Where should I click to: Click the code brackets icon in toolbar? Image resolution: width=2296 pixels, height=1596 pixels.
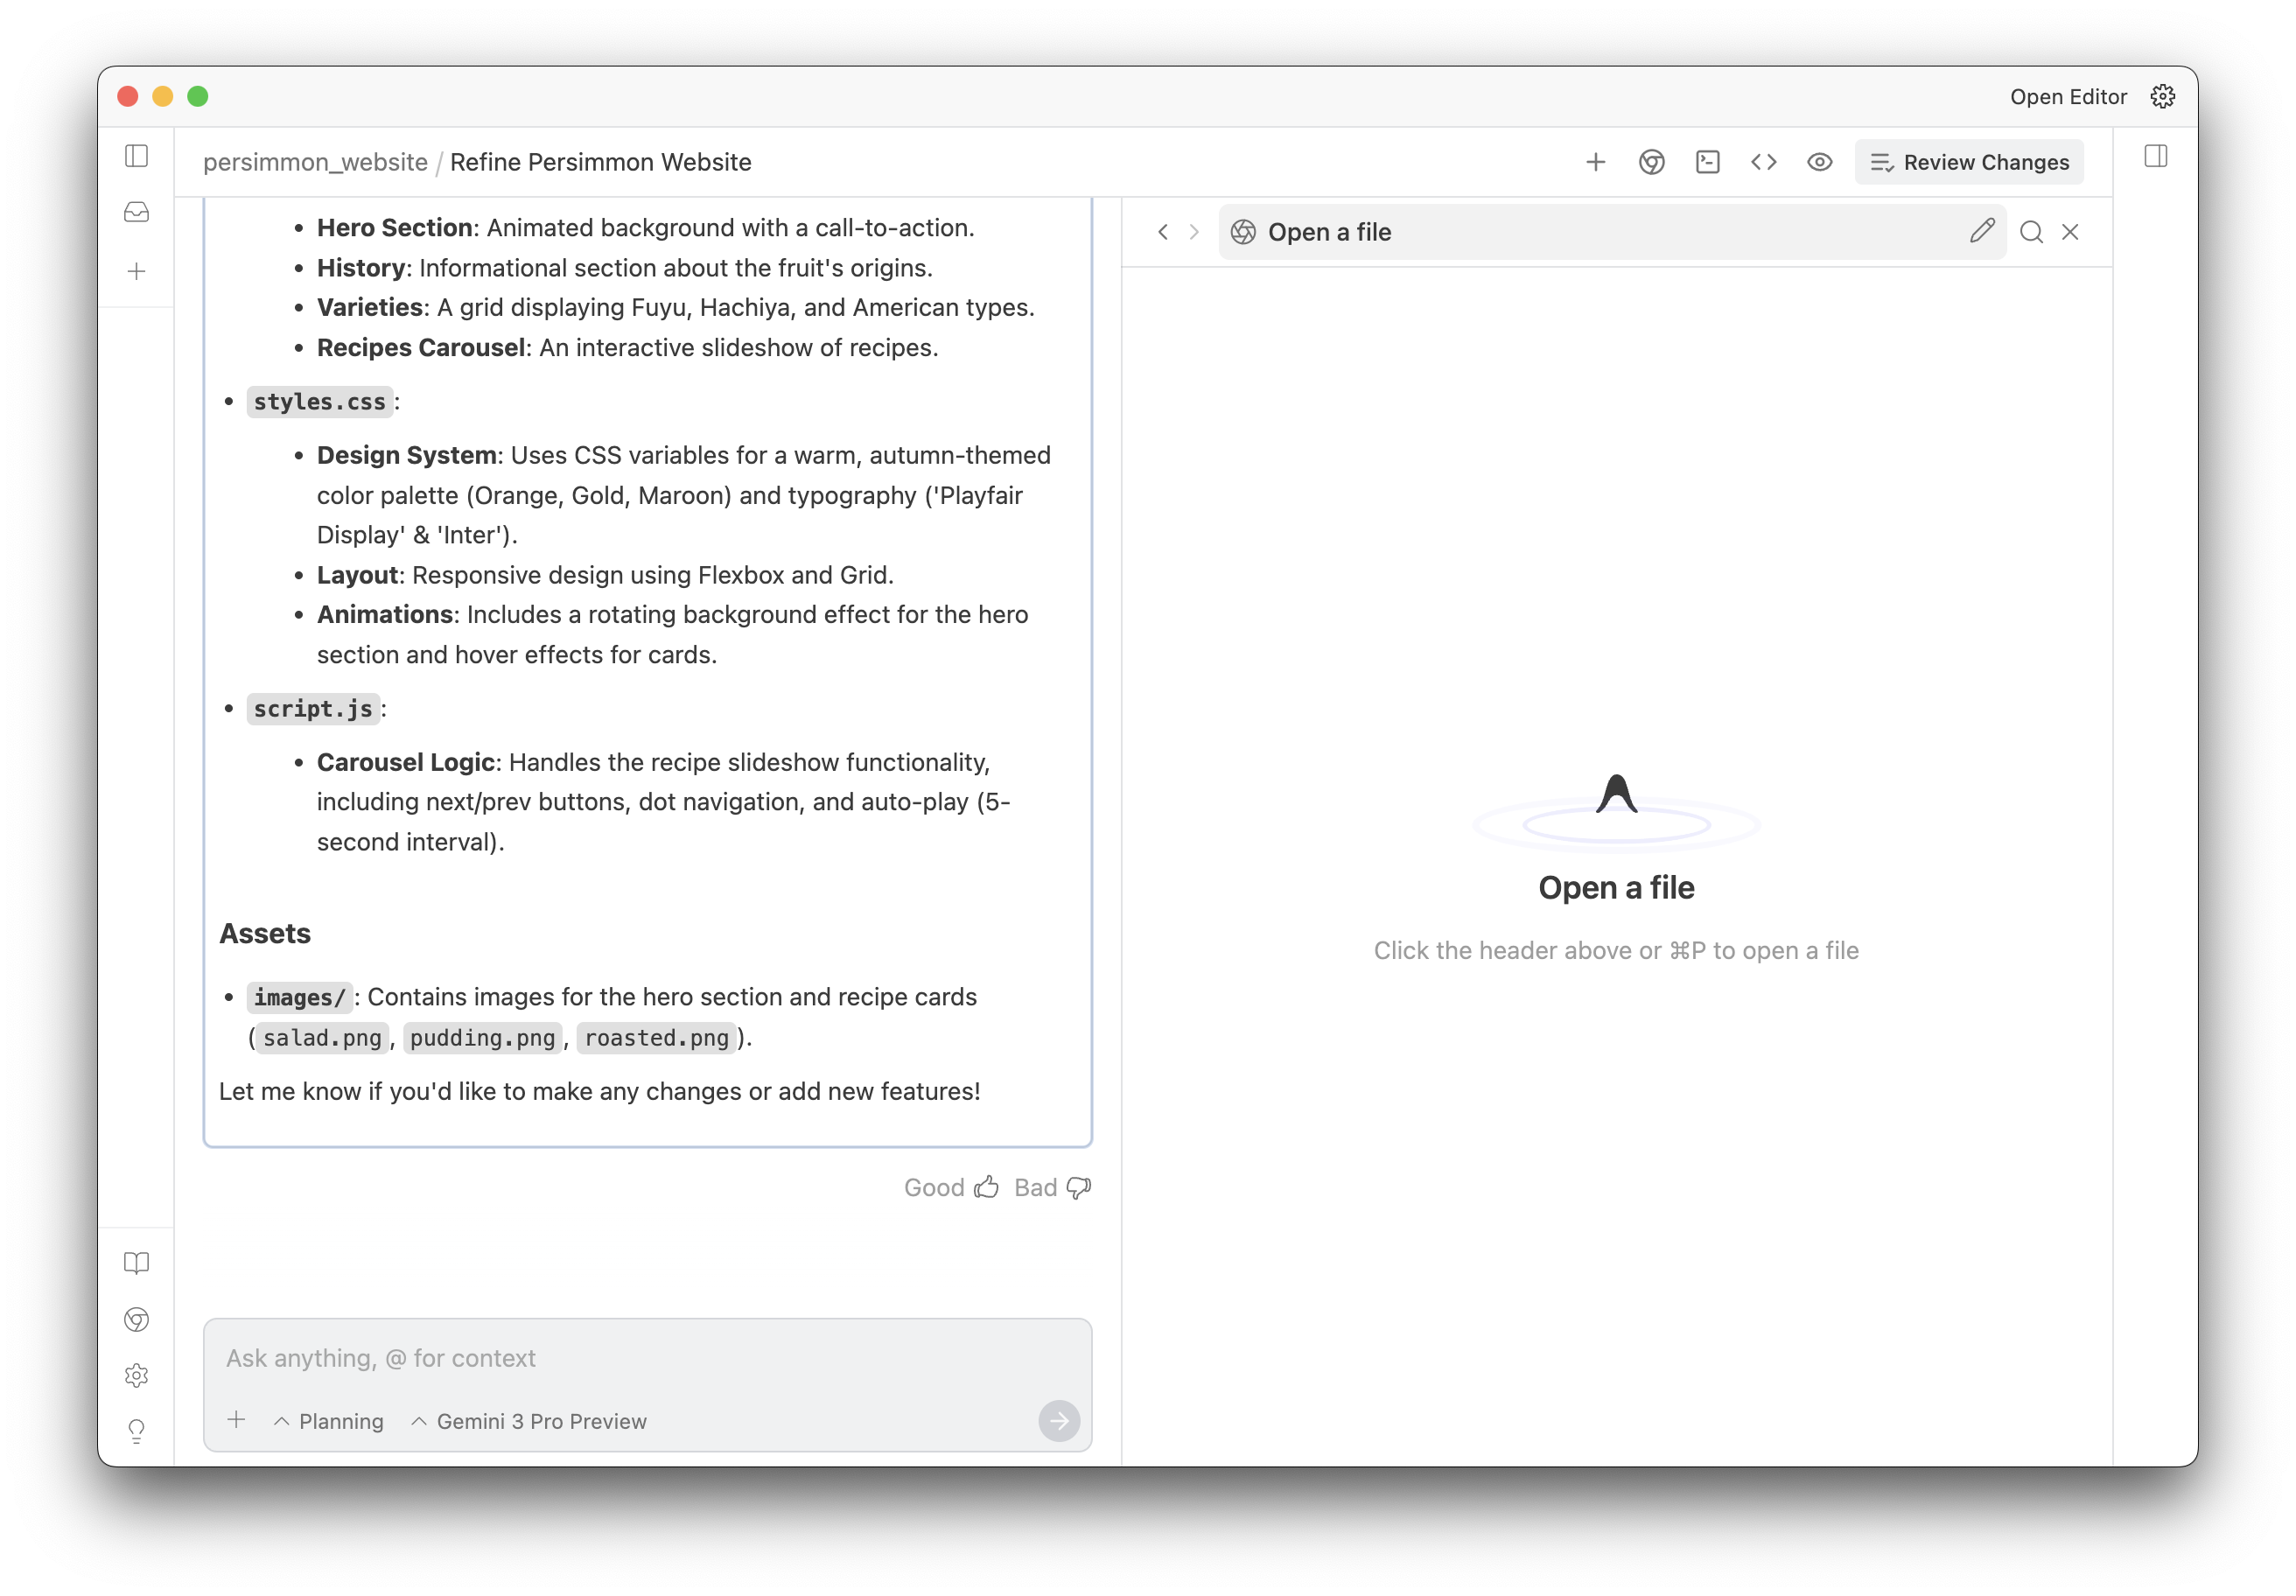[1763, 162]
